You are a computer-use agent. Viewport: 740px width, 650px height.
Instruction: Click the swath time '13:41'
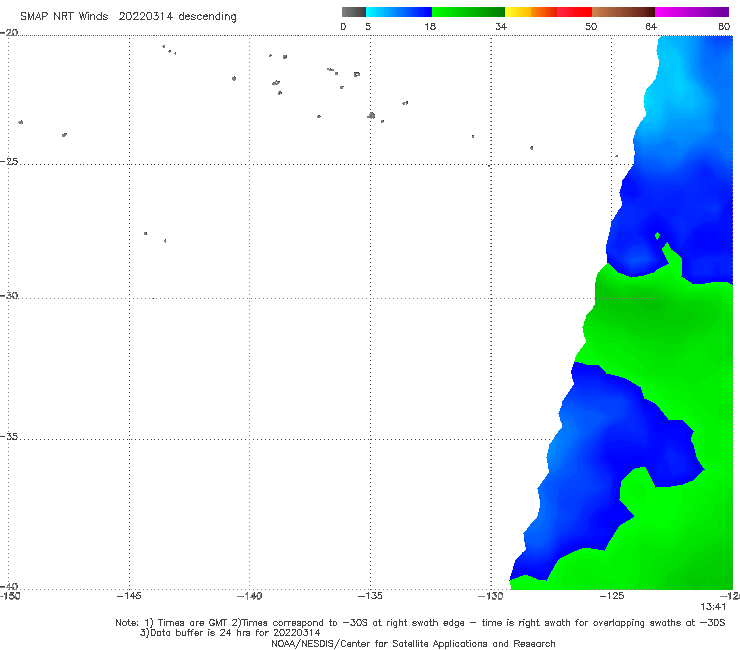coord(713,607)
